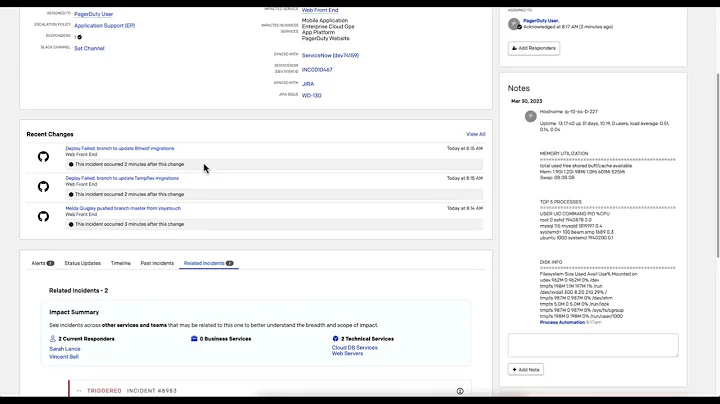The image size is (720, 404).
Task: Open responder Sarah Lance link
Action: point(65,349)
